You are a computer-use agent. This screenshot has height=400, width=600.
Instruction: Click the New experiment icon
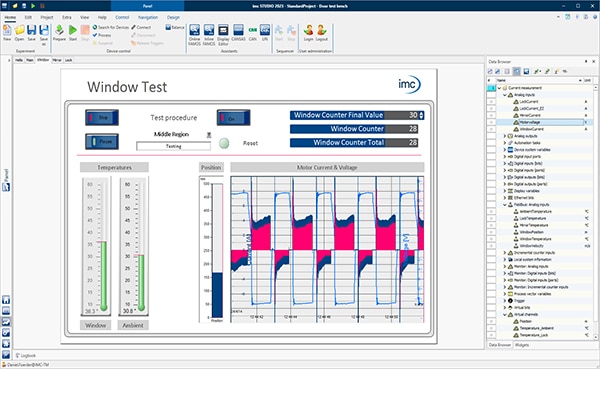point(7,33)
